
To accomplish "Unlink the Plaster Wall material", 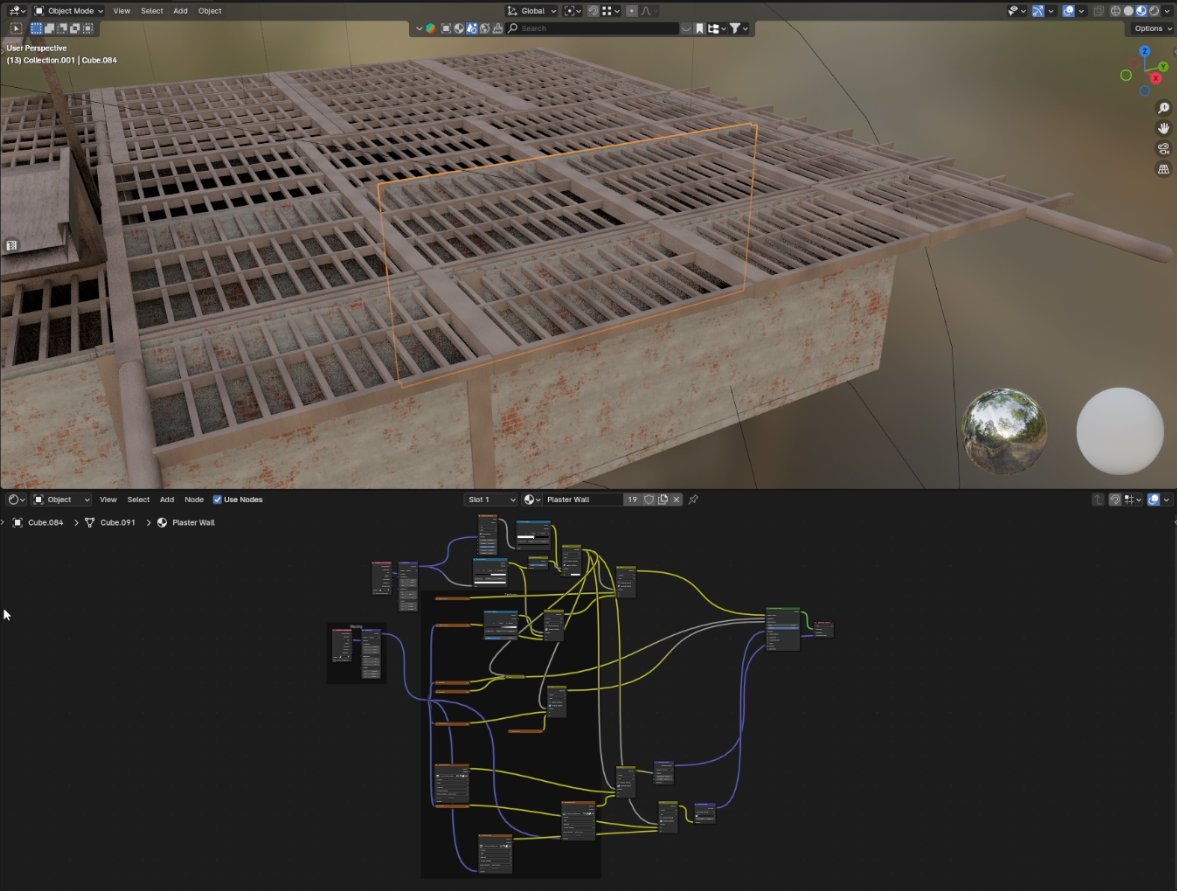I will coord(676,499).
